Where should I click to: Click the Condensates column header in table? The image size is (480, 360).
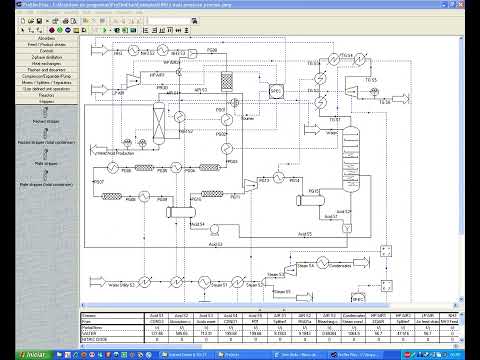(x=354, y=315)
